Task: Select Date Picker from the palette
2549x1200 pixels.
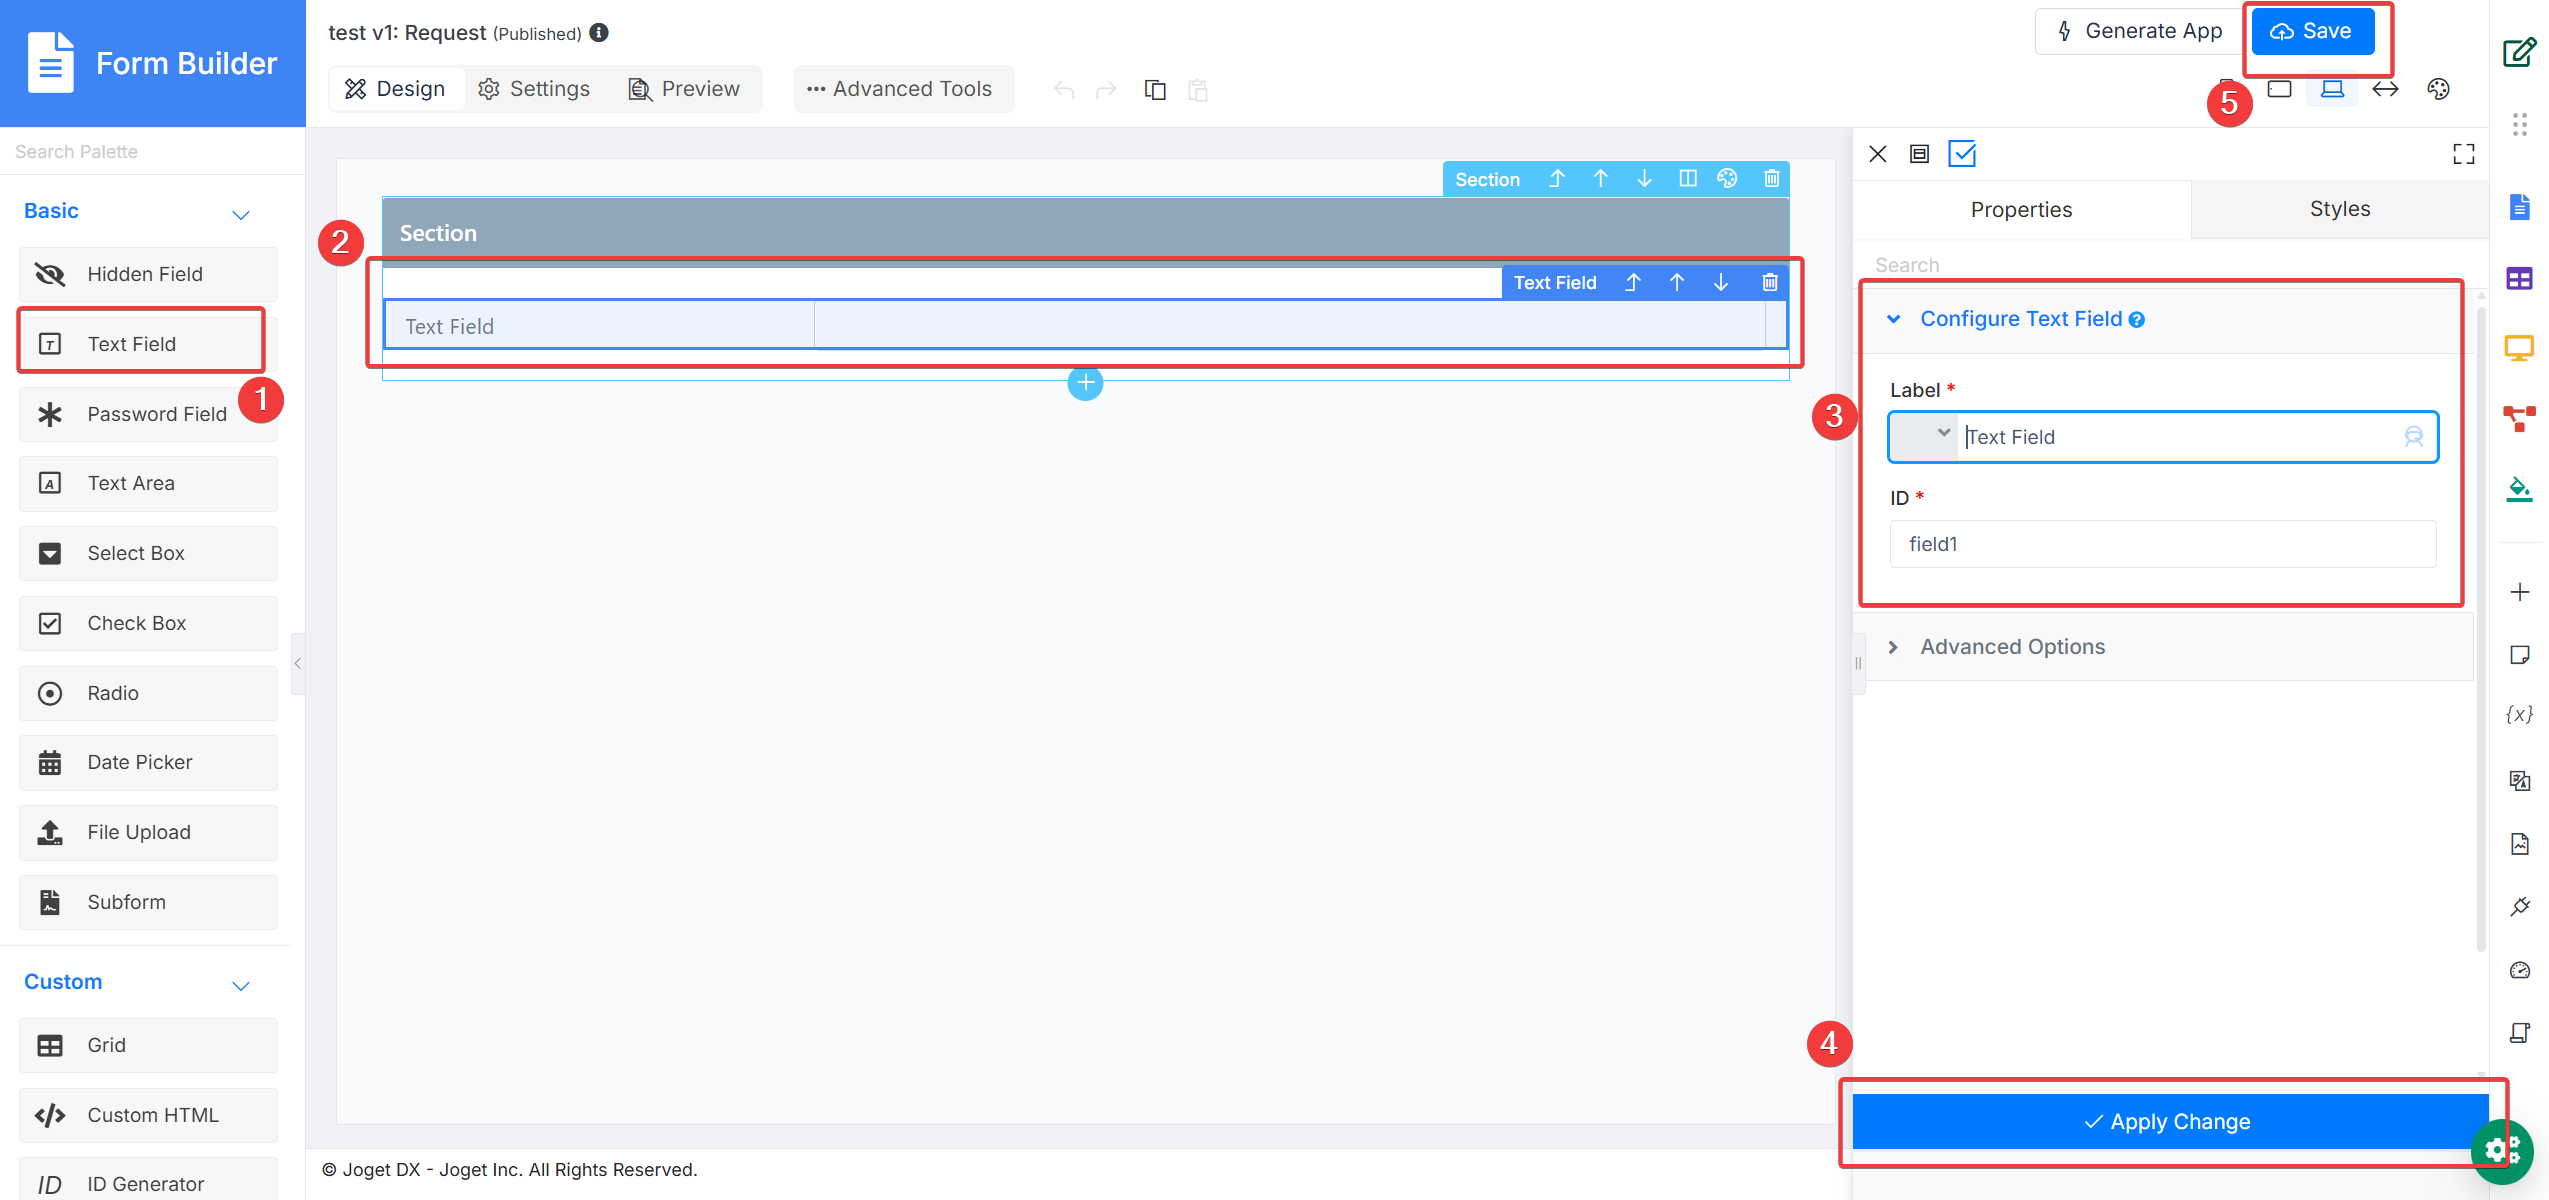Action: click(x=148, y=762)
